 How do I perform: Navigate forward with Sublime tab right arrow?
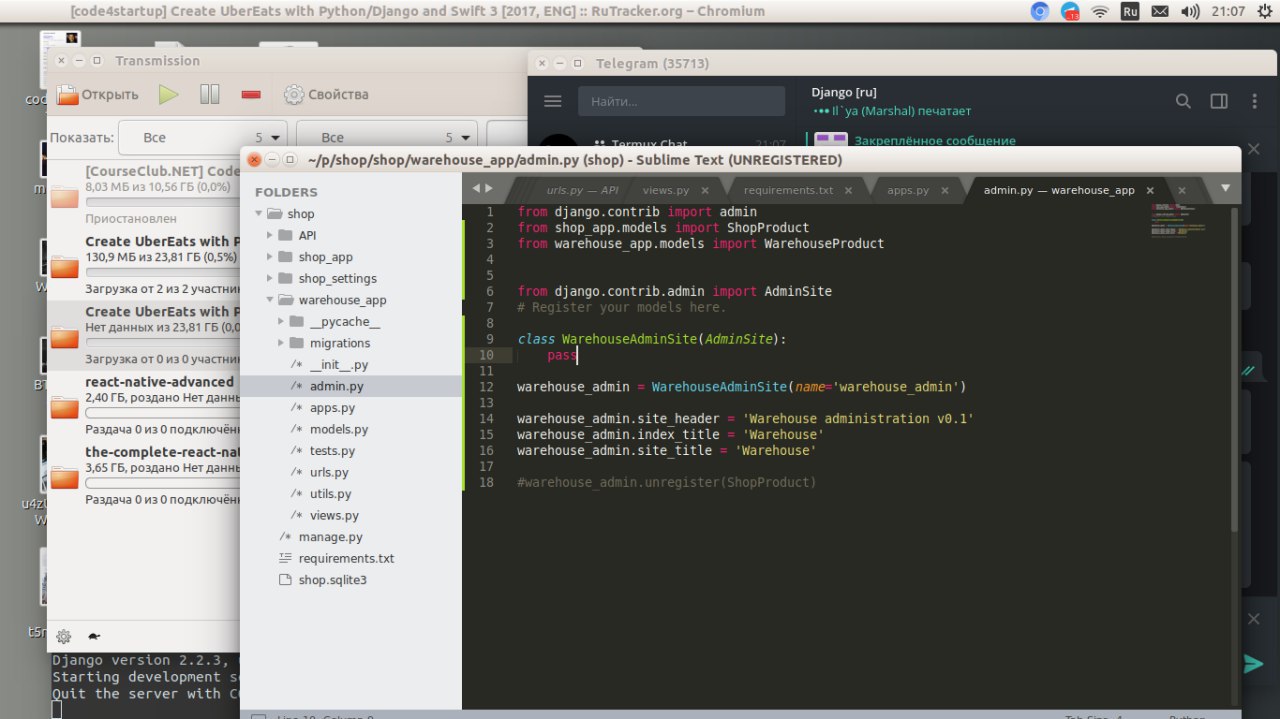coord(489,188)
